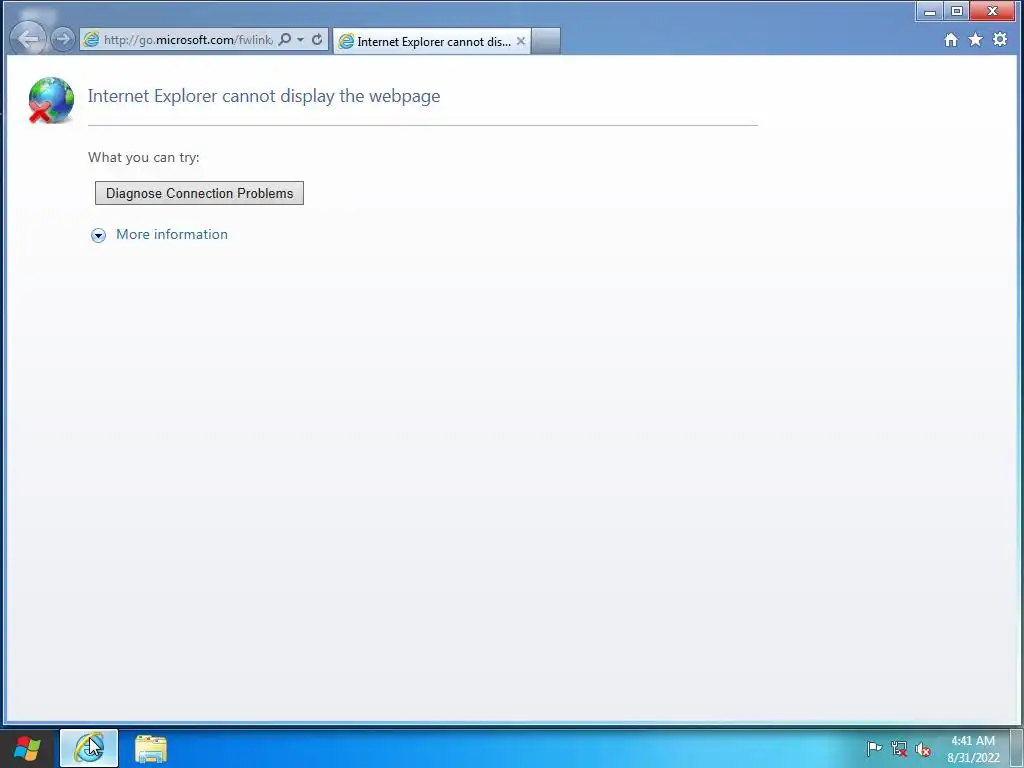Click Show desktop strip at taskbar end
The image size is (1024, 768).
point(1017,748)
